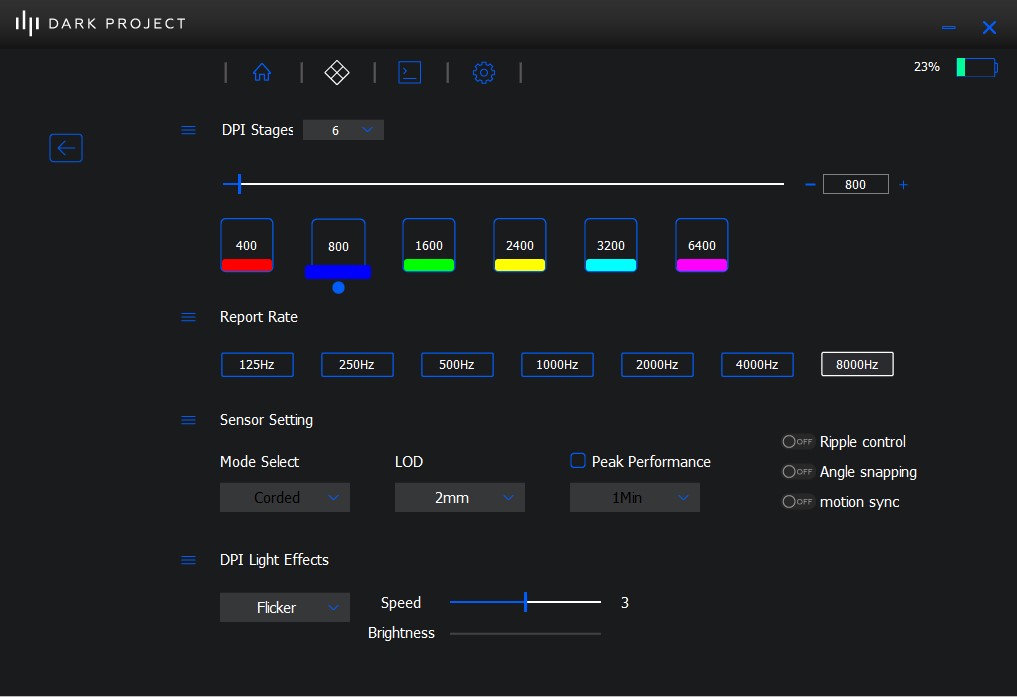The height and width of the screenshot is (698, 1017).
Task: Select the 1600 DPI stage
Action: tap(429, 245)
